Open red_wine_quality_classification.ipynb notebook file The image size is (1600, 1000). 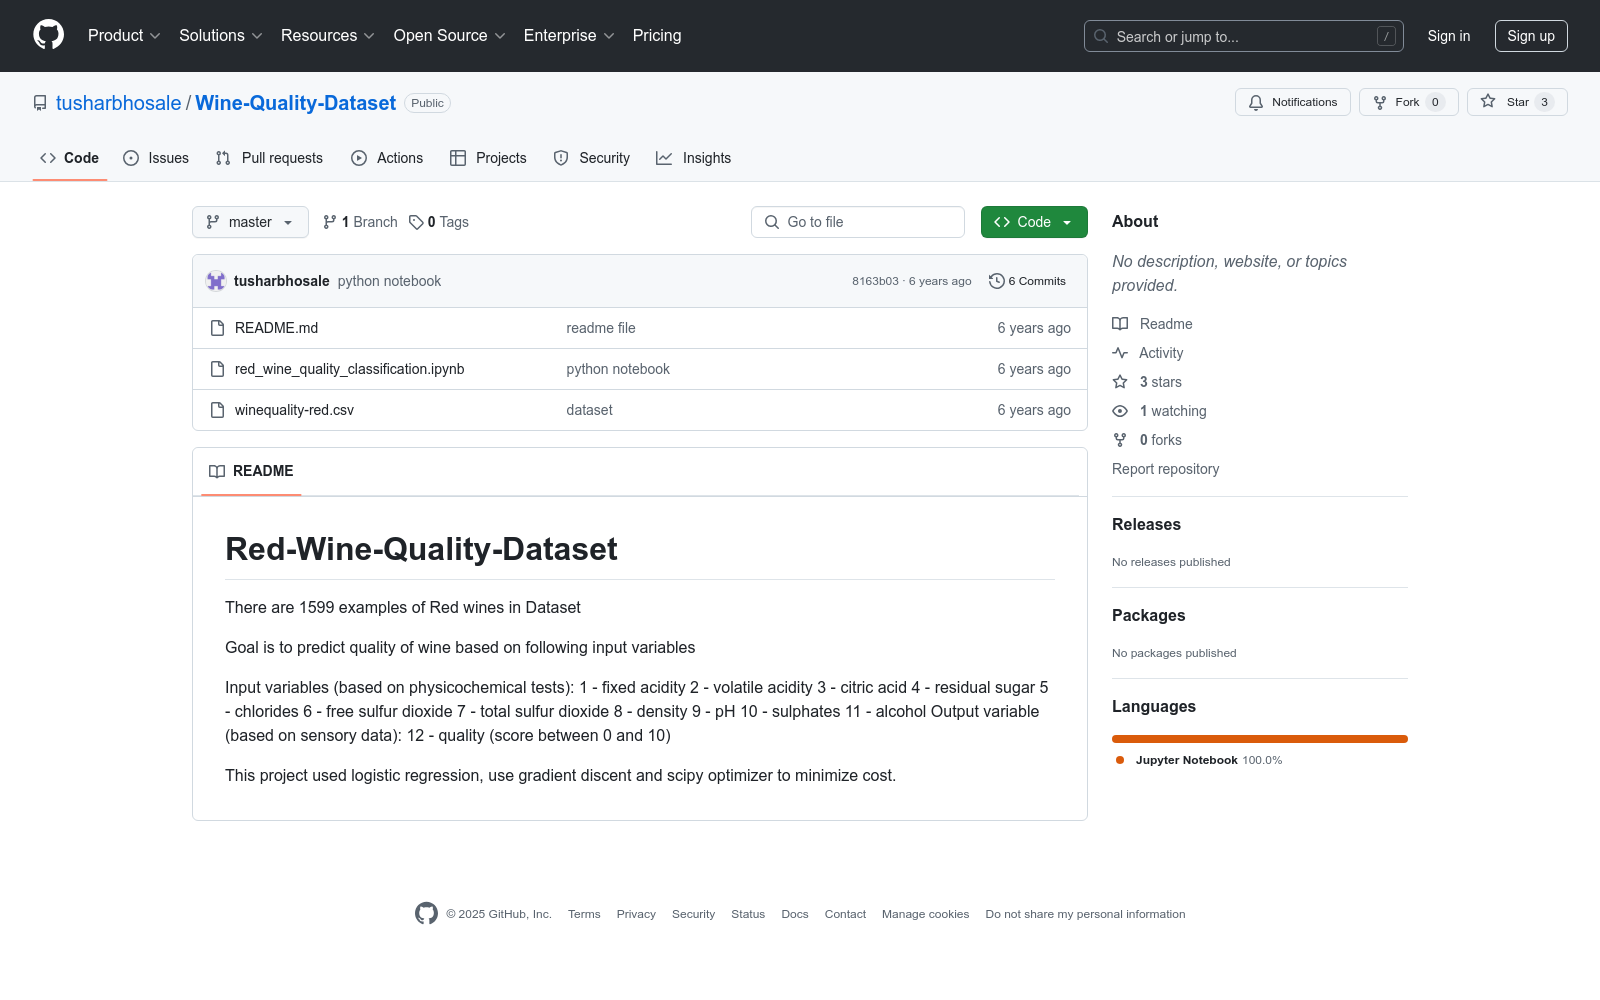[349, 369]
